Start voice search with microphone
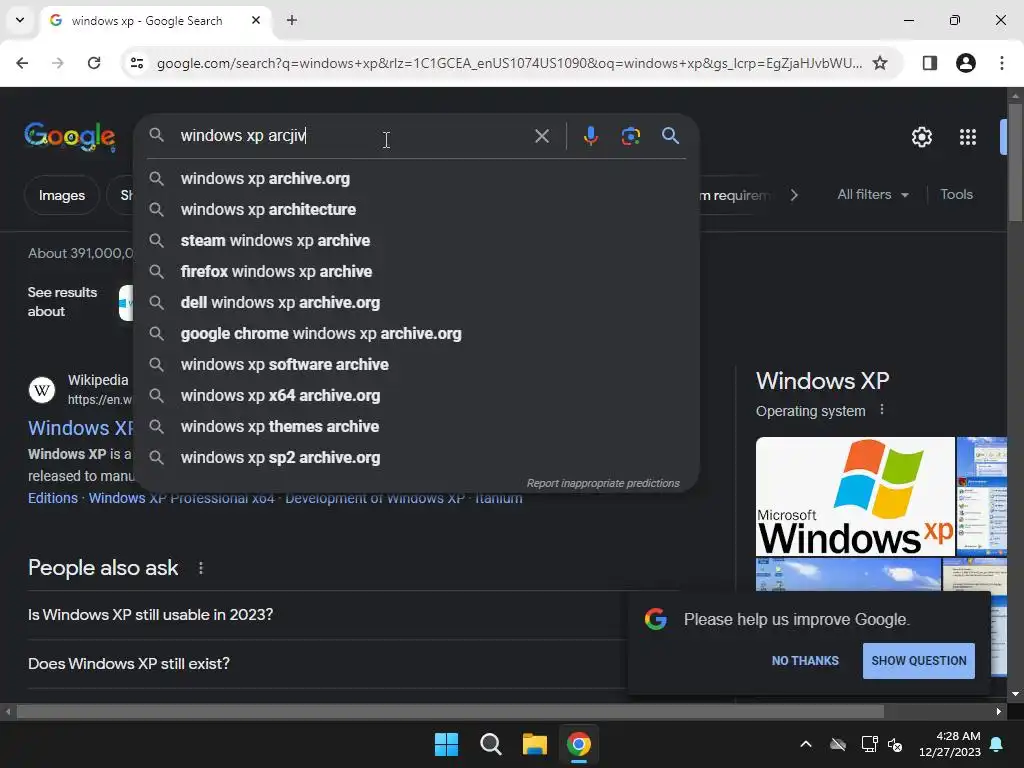 pos(590,136)
